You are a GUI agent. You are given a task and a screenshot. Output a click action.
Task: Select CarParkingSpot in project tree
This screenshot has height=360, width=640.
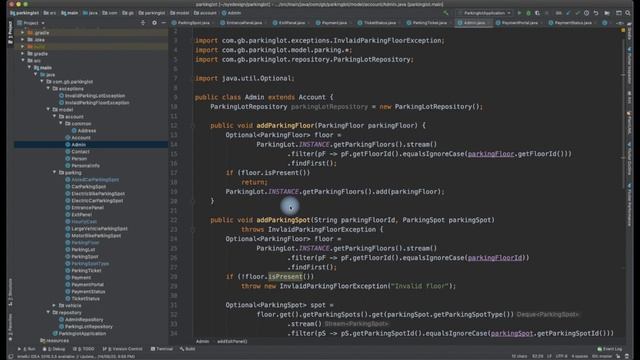point(85,187)
